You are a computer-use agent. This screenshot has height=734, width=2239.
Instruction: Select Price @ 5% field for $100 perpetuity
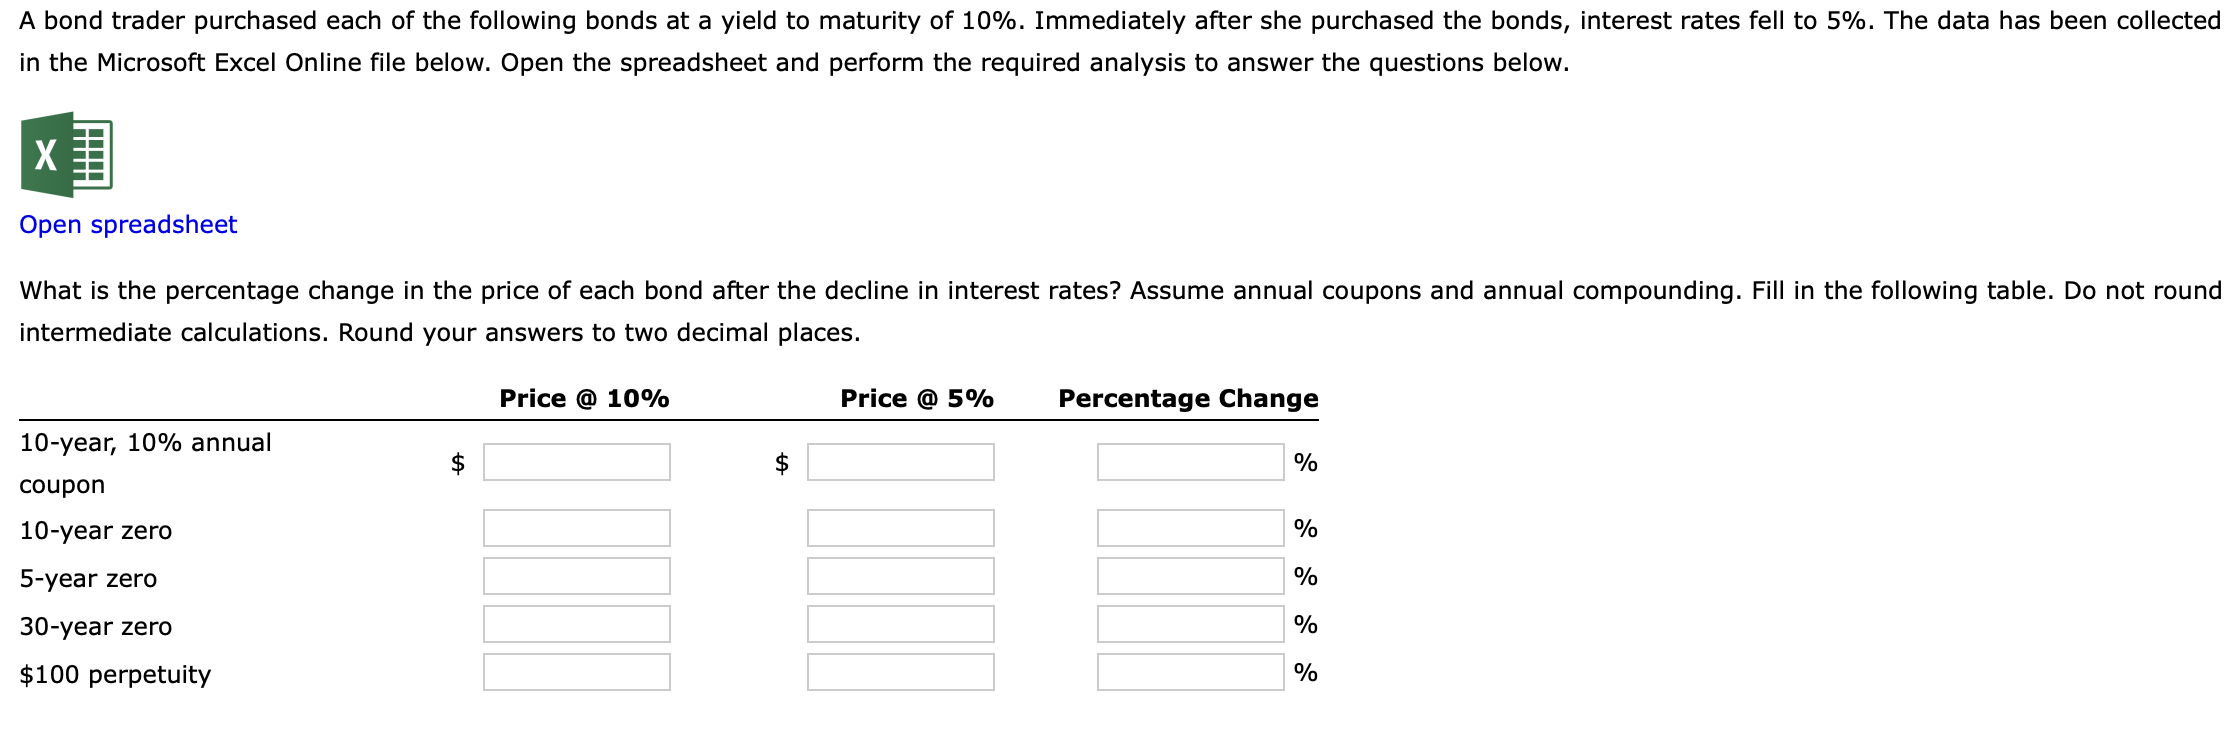click(901, 672)
